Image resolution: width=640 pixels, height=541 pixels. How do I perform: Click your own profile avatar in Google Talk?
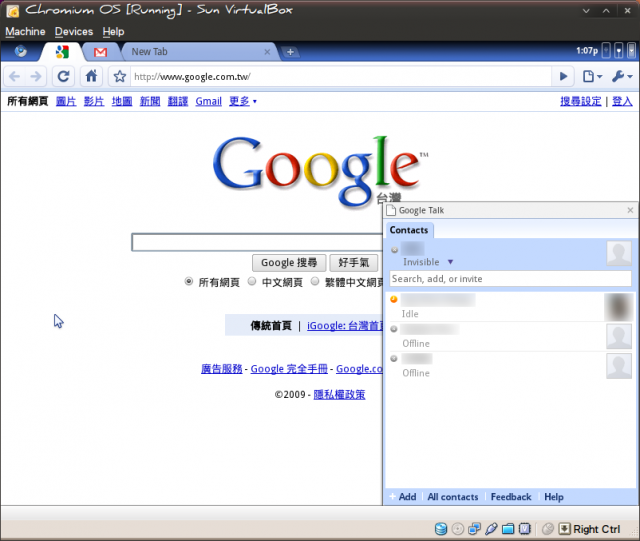[x=619, y=253]
